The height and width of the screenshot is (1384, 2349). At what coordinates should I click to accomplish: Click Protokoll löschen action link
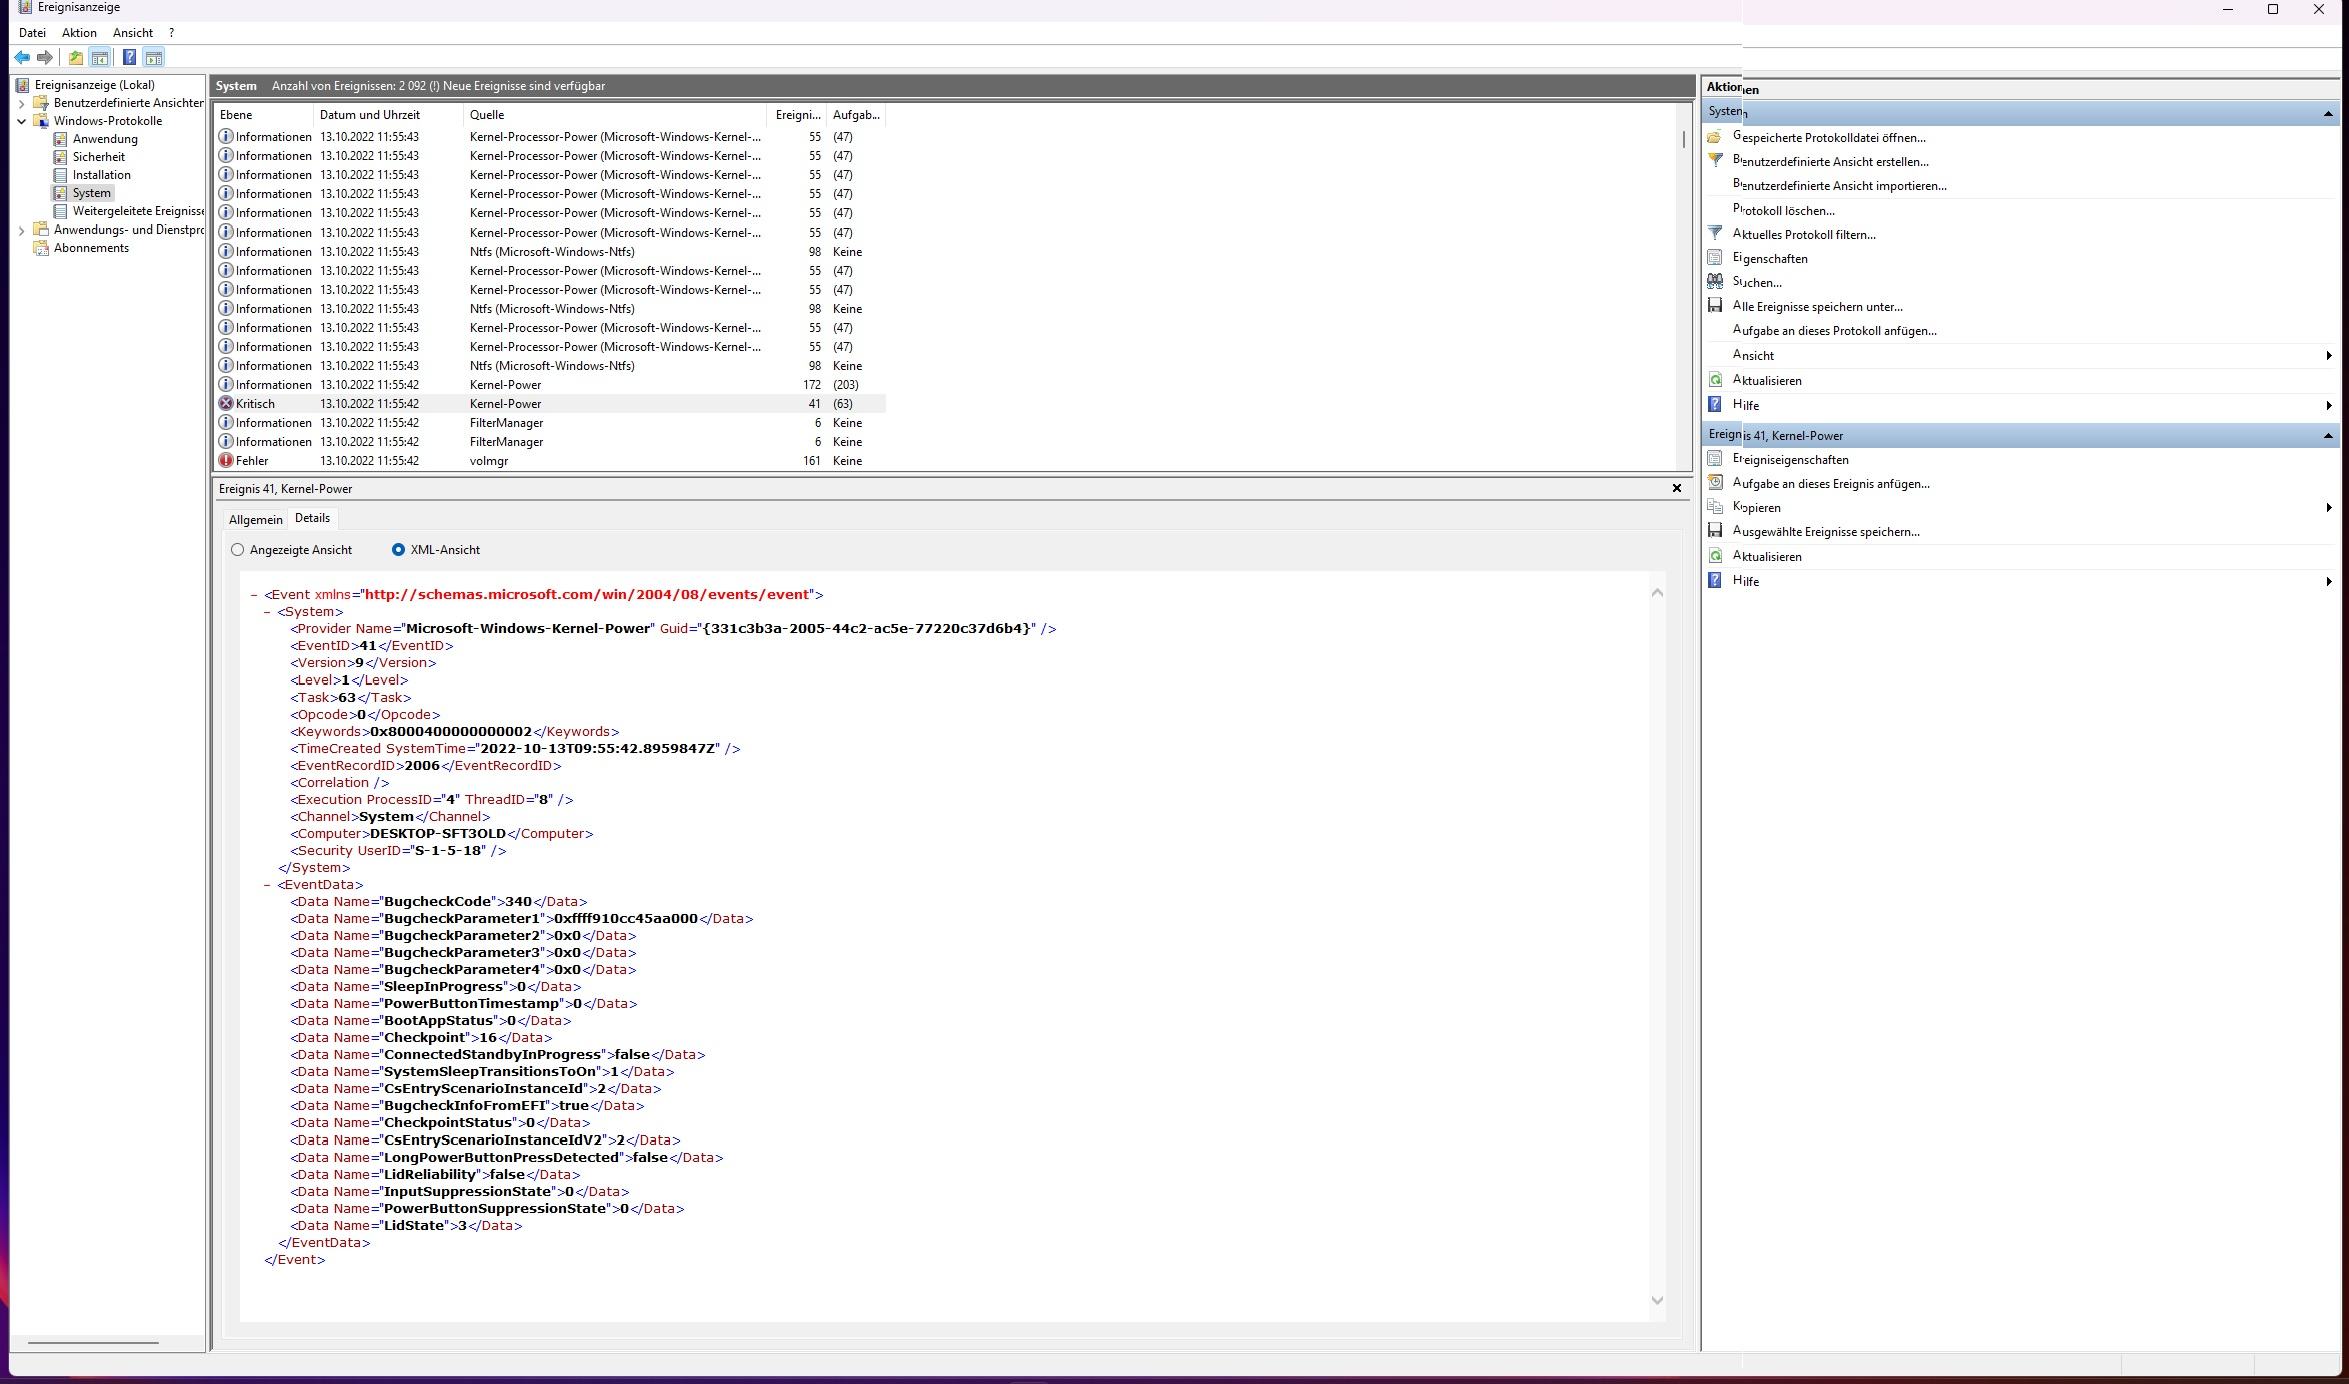click(x=1783, y=210)
